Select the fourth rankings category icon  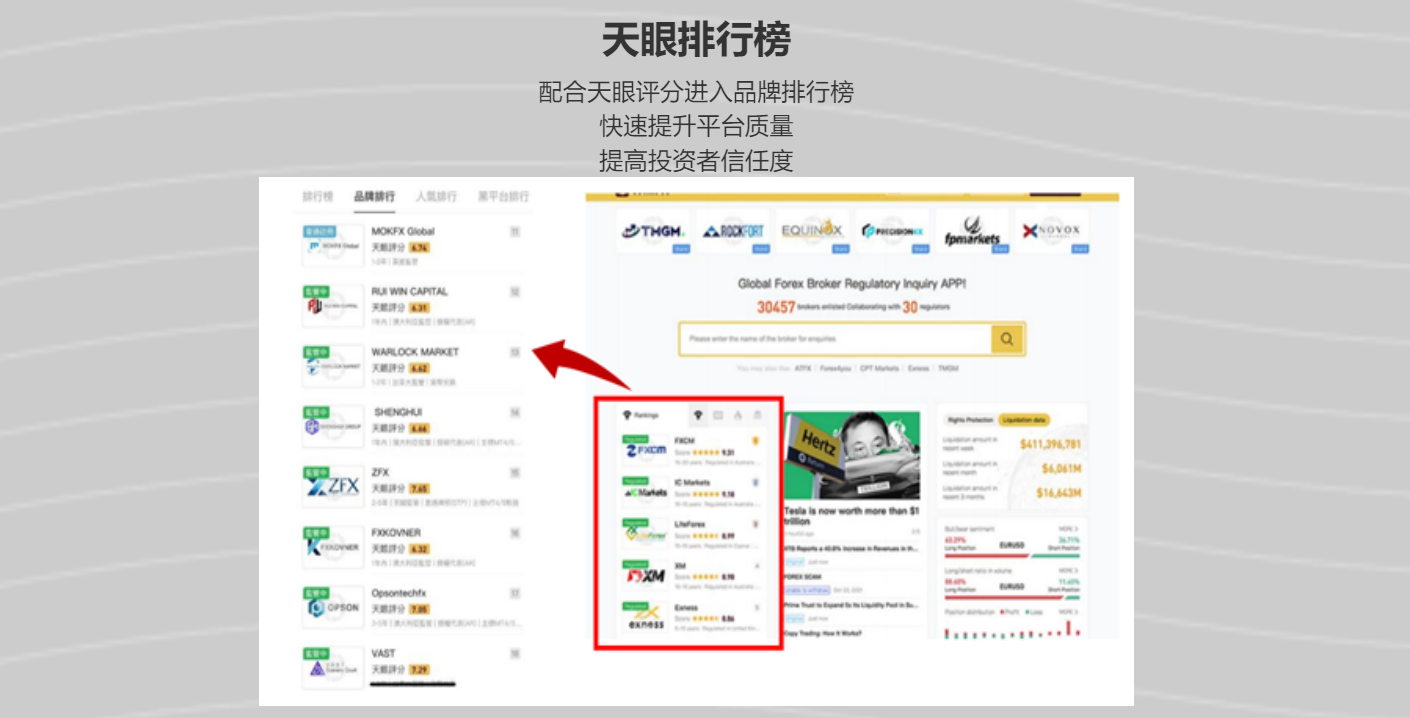(757, 415)
